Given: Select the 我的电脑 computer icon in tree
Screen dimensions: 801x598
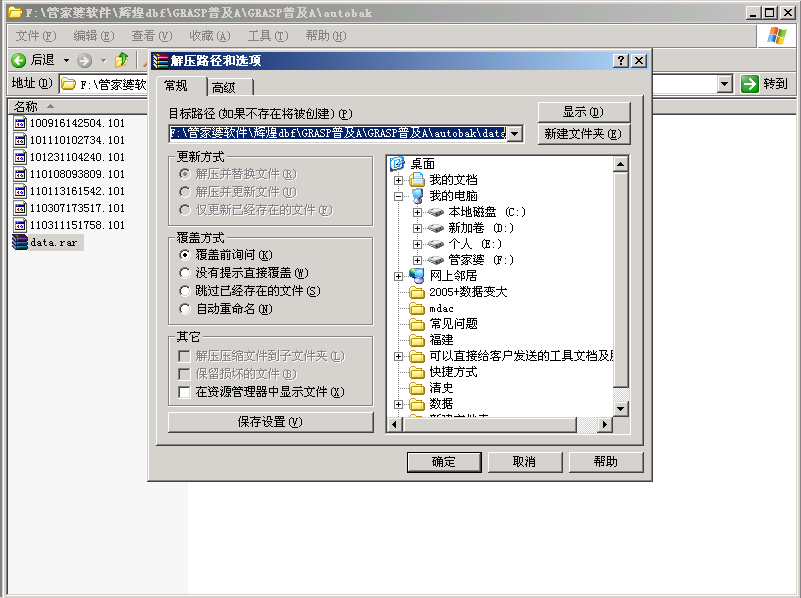Looking at the screenshot, I should tap(417, 196).
